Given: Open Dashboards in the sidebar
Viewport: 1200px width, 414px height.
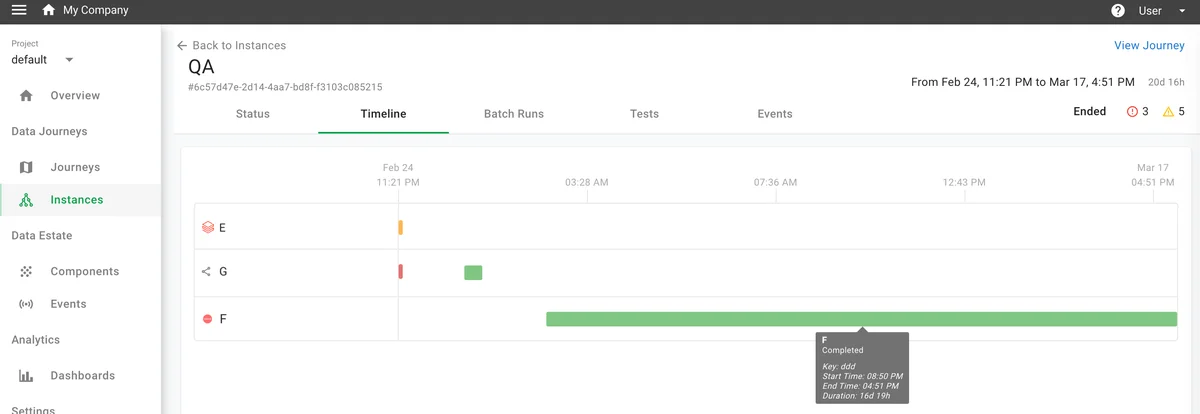Looking at the screenshot, I should pos(82,376).
